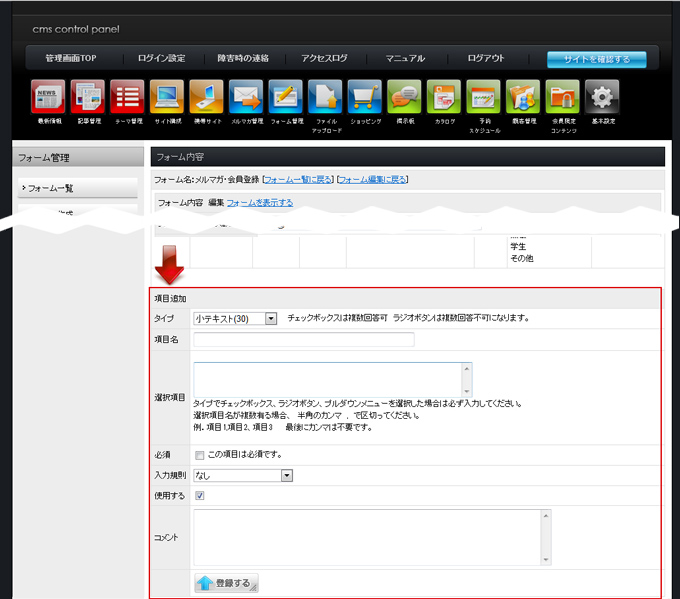The width and height of the screenshot is (680, 599).
Task: Open アクセスログ from the top menu
Action: 324,59
